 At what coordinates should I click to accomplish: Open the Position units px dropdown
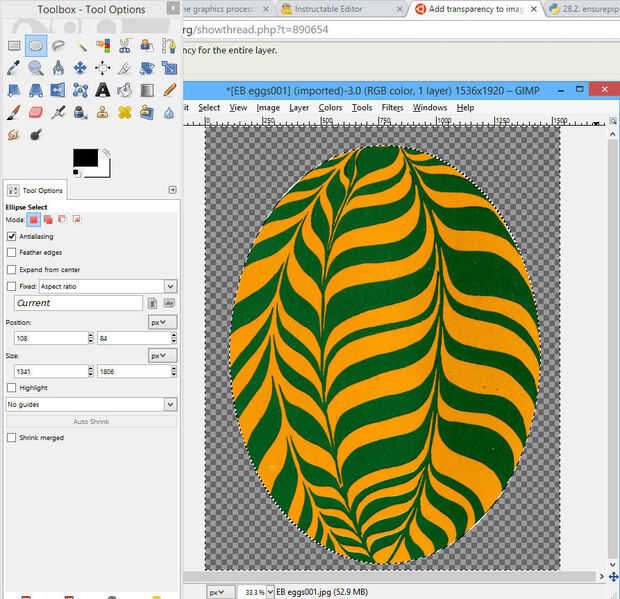pyautogui.click(x=162, y=322)
